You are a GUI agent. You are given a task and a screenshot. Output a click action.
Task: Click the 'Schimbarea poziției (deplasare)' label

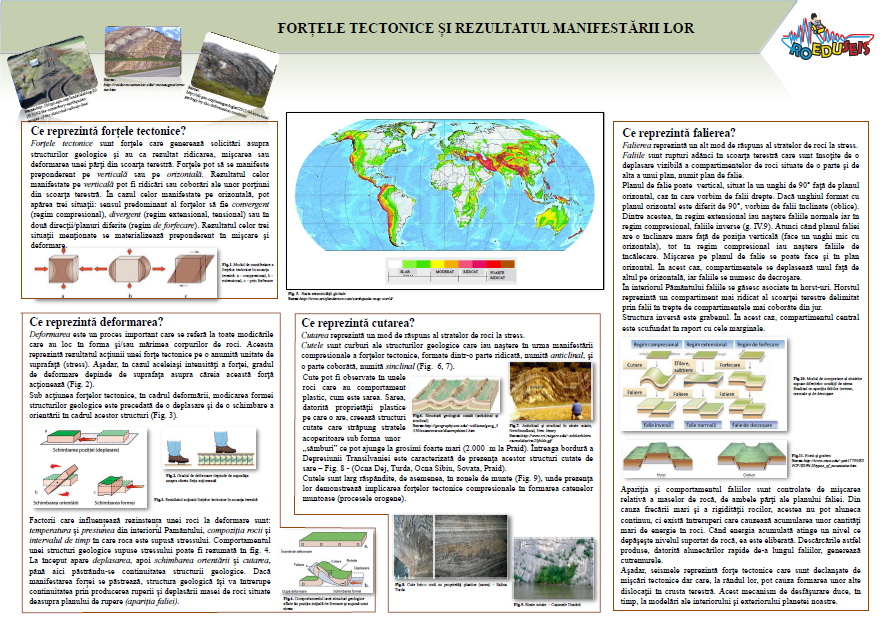(86, 450)
